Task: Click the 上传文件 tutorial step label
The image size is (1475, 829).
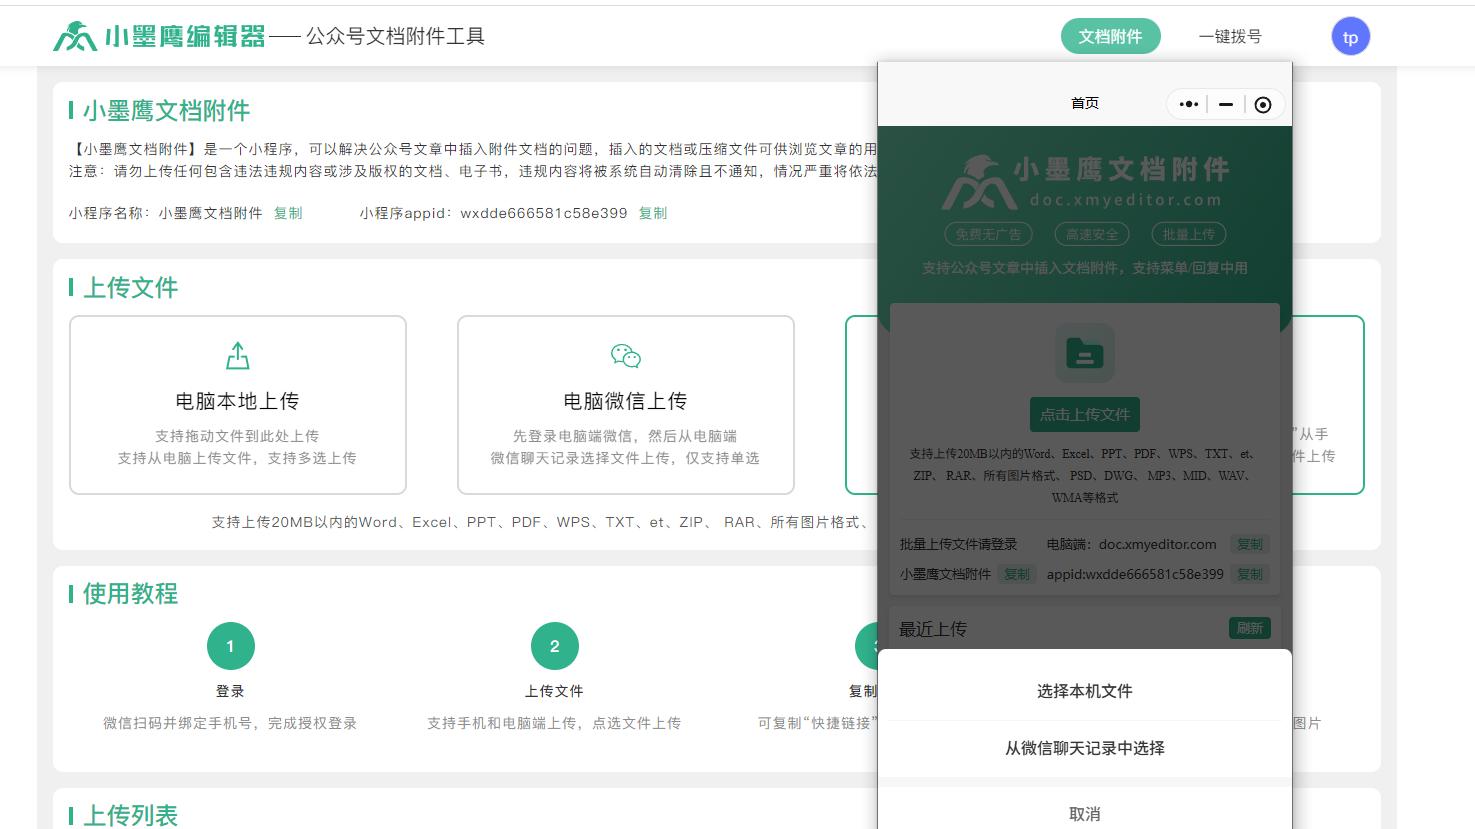Action: click(x=554, y=691)
